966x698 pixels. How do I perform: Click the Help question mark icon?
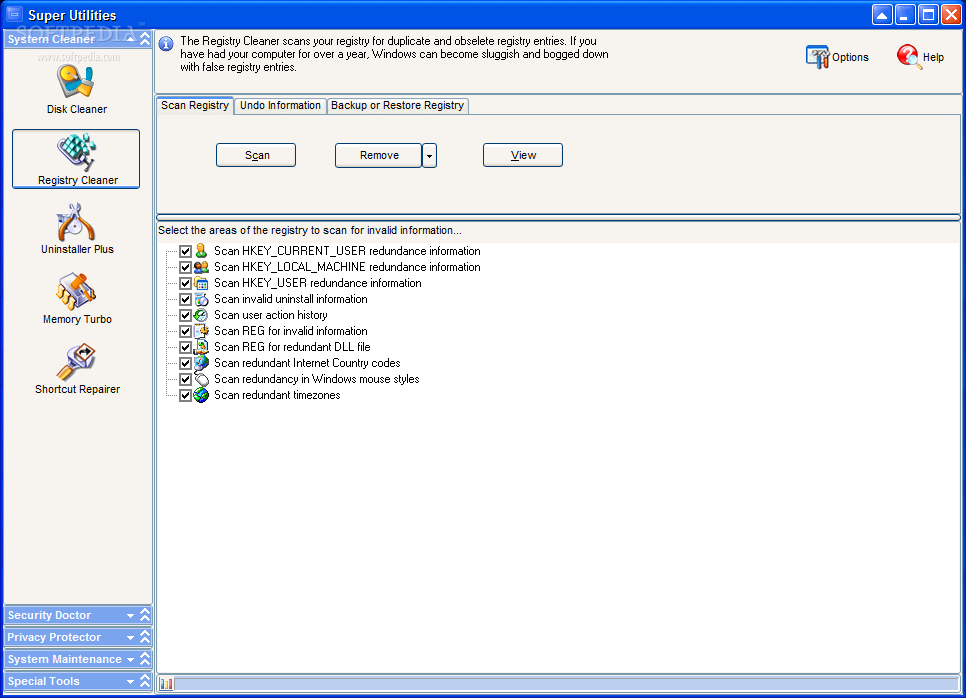[909, 57]
